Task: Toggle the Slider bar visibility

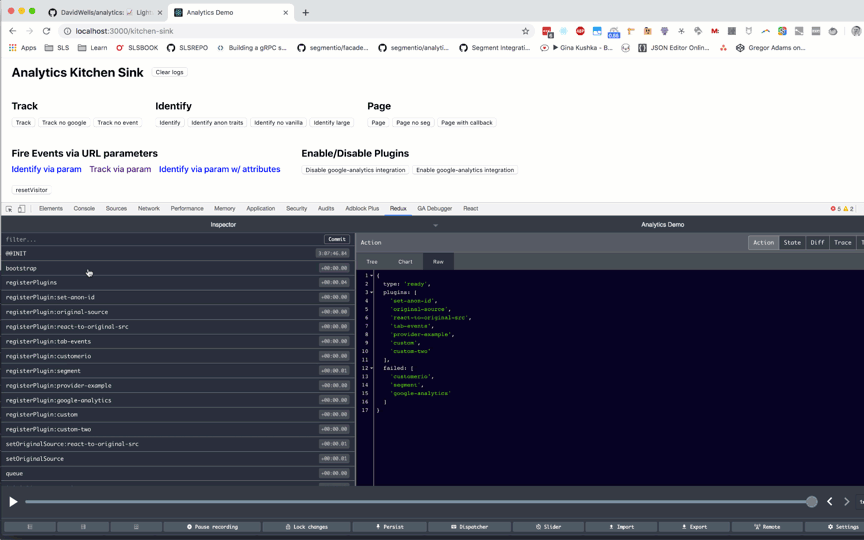Action: [x=548, y=527]
